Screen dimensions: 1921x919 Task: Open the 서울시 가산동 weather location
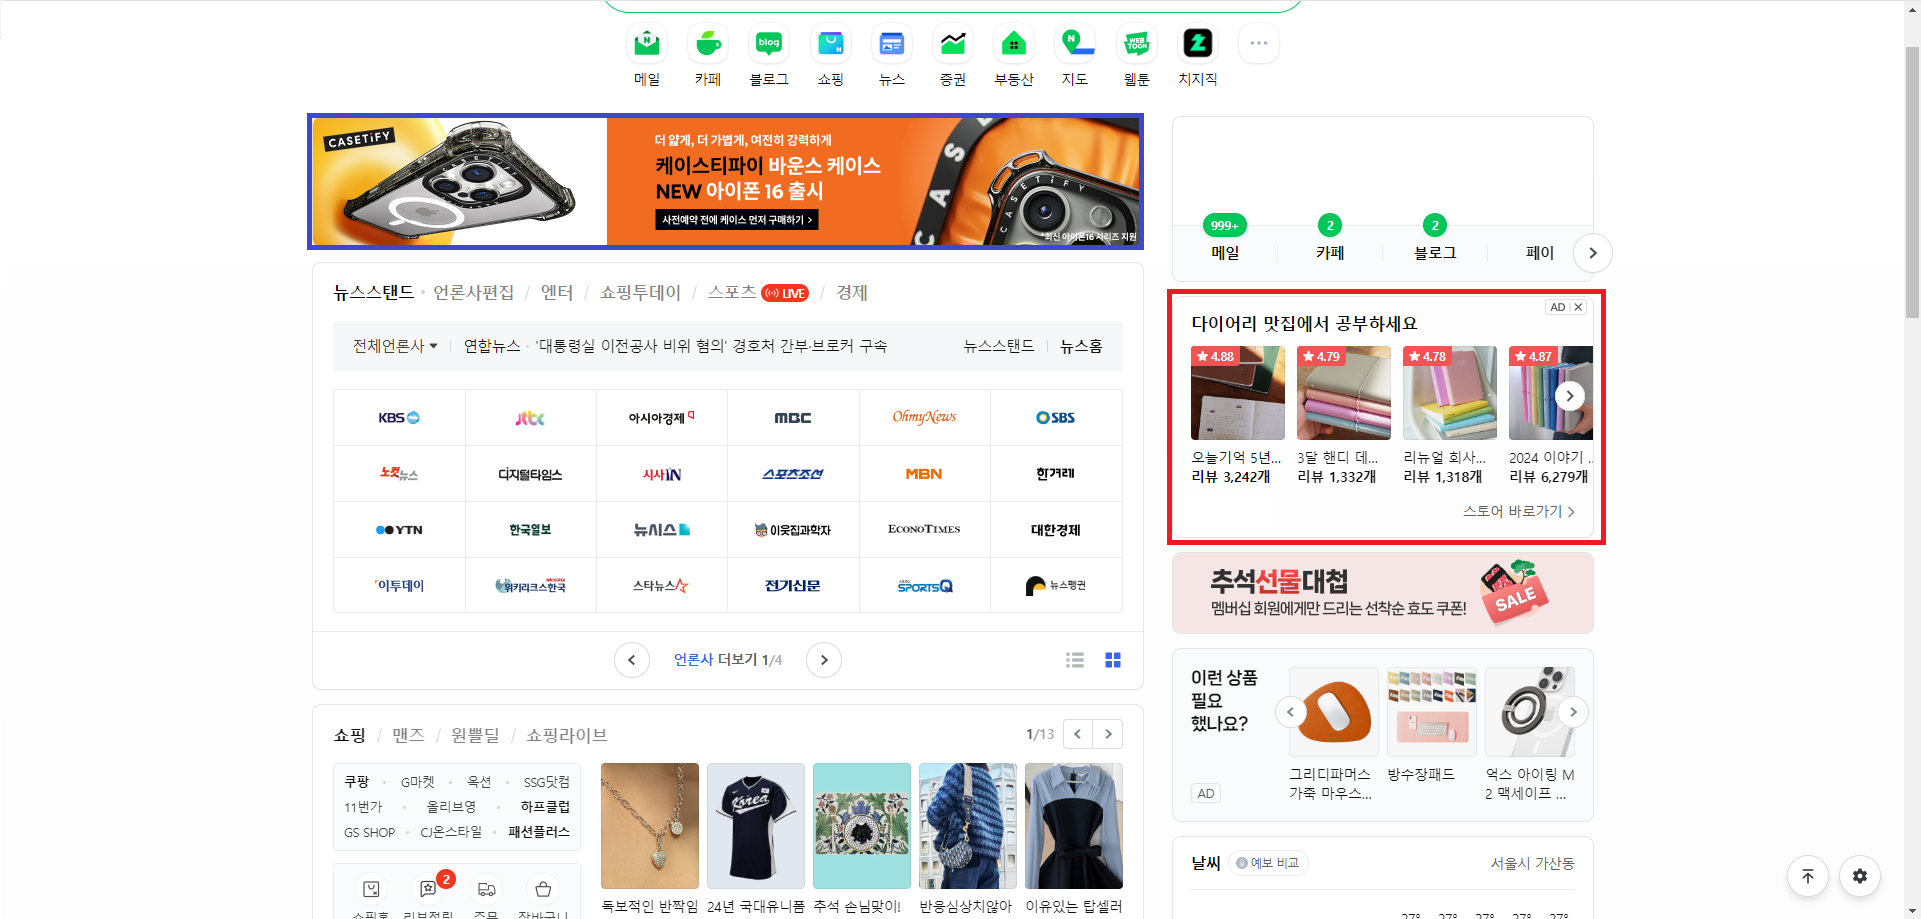coord(1532,863)
